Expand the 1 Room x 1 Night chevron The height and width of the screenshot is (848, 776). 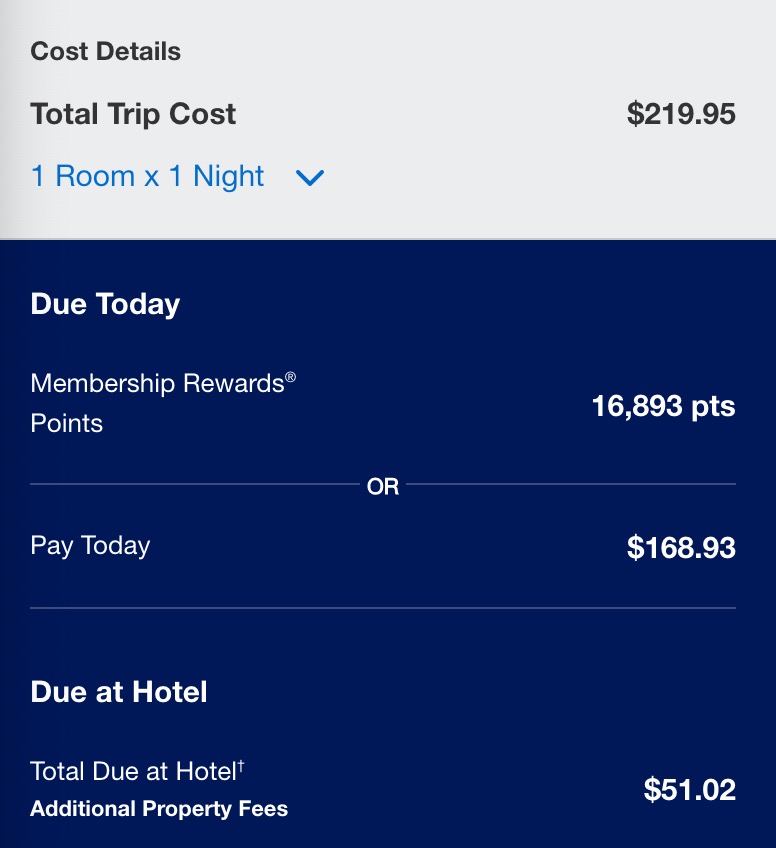point(310,178)
